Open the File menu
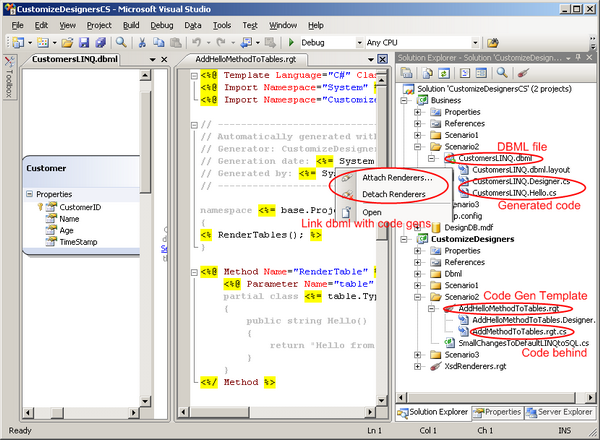Screen dimensions: 600x440 (x=18, y=25)
